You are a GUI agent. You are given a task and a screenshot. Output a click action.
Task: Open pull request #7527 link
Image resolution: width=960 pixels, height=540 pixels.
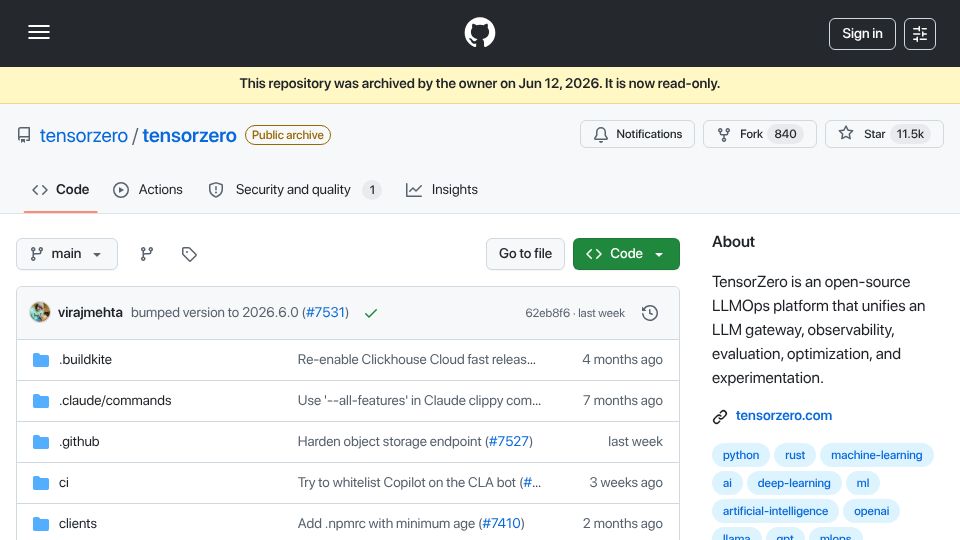[508, 441]
